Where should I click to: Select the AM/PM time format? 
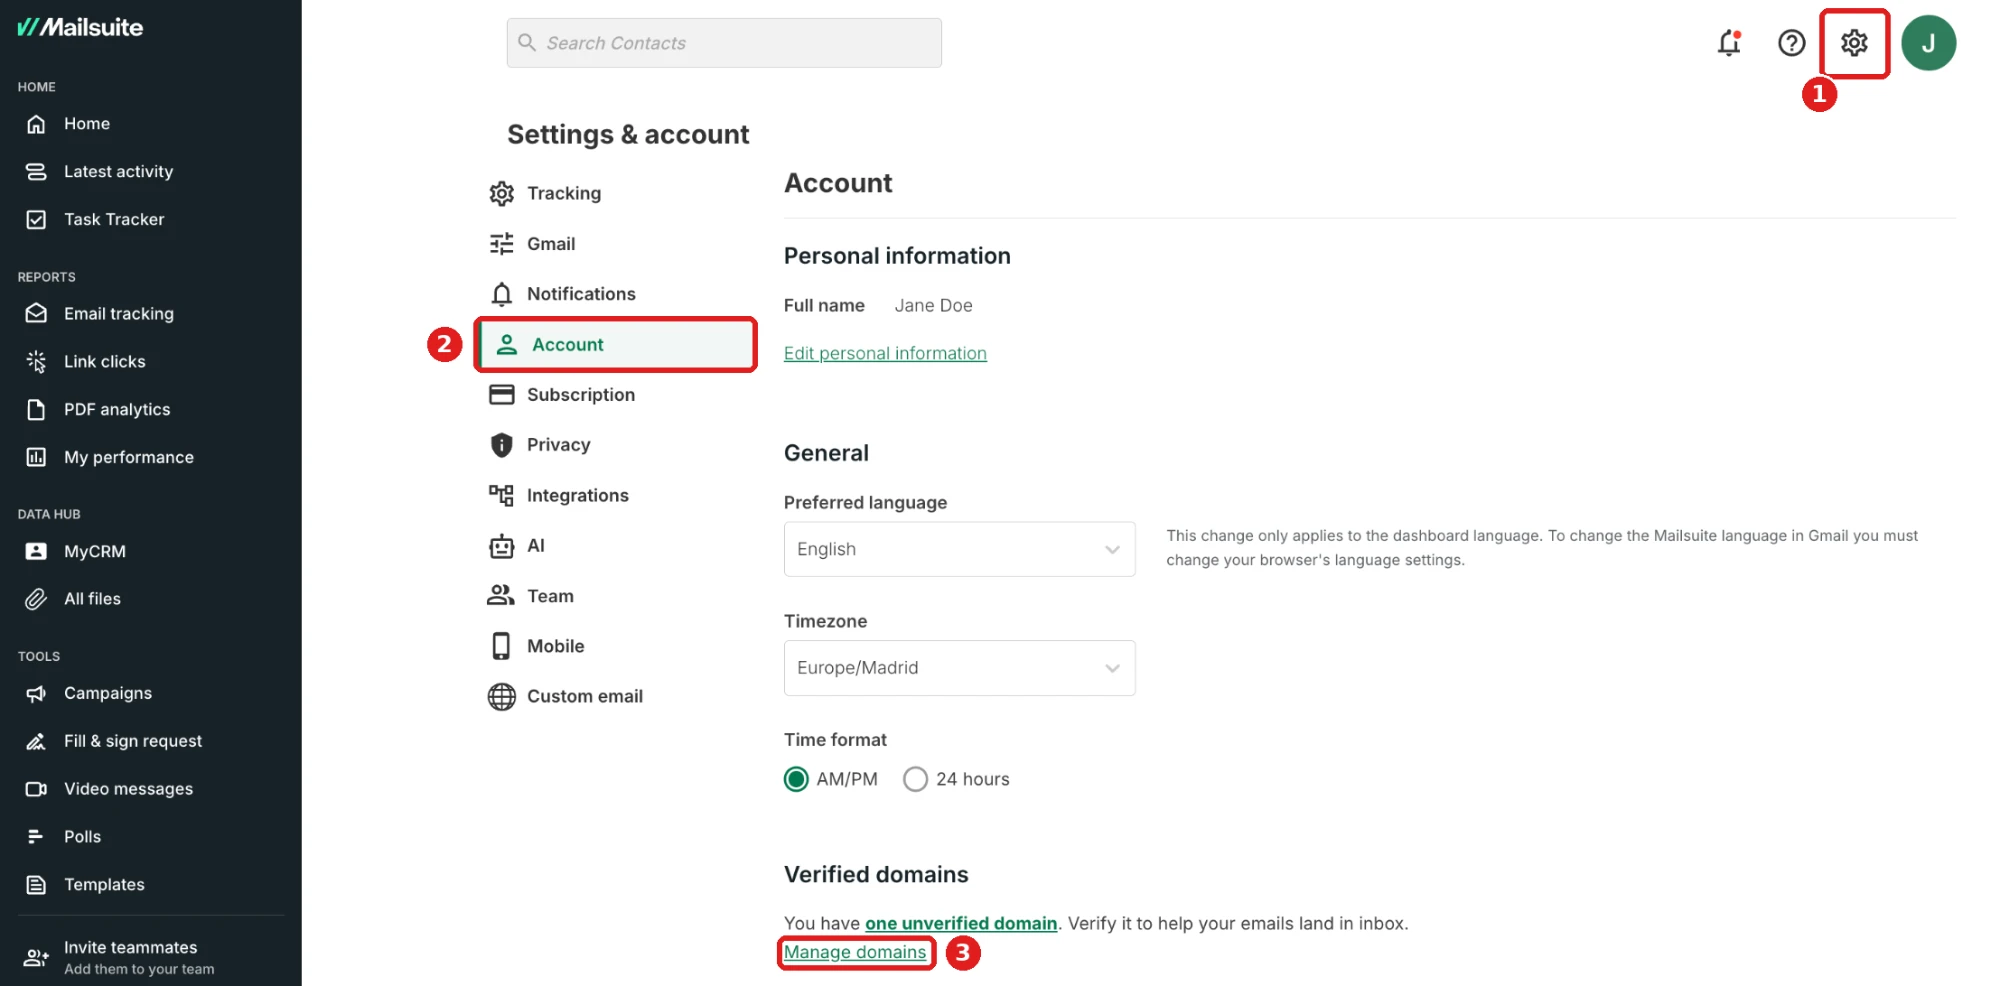coord(796,779)
